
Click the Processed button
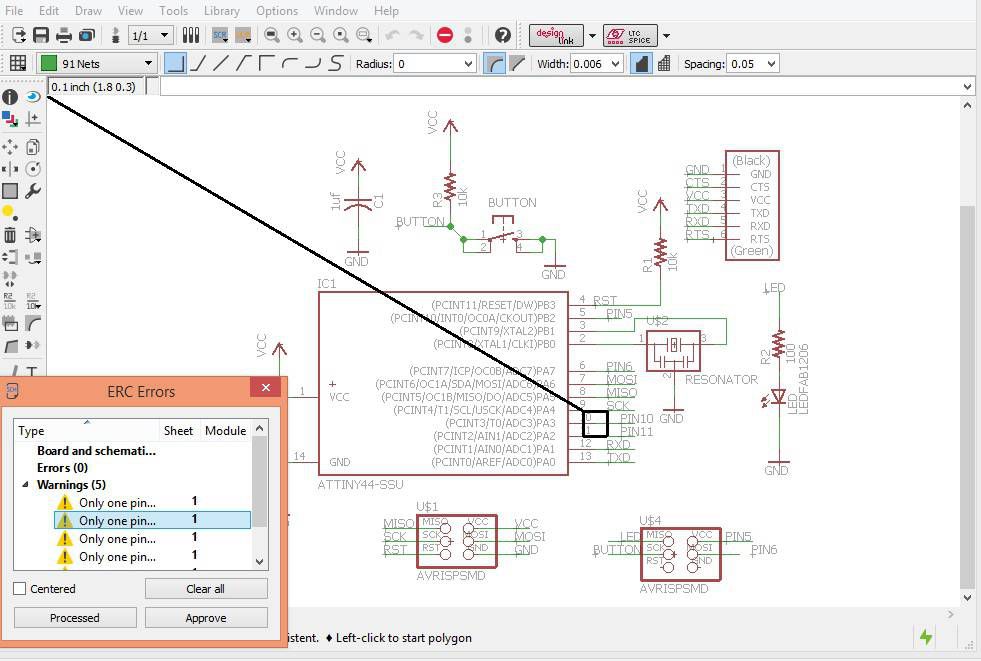[75, 618]
